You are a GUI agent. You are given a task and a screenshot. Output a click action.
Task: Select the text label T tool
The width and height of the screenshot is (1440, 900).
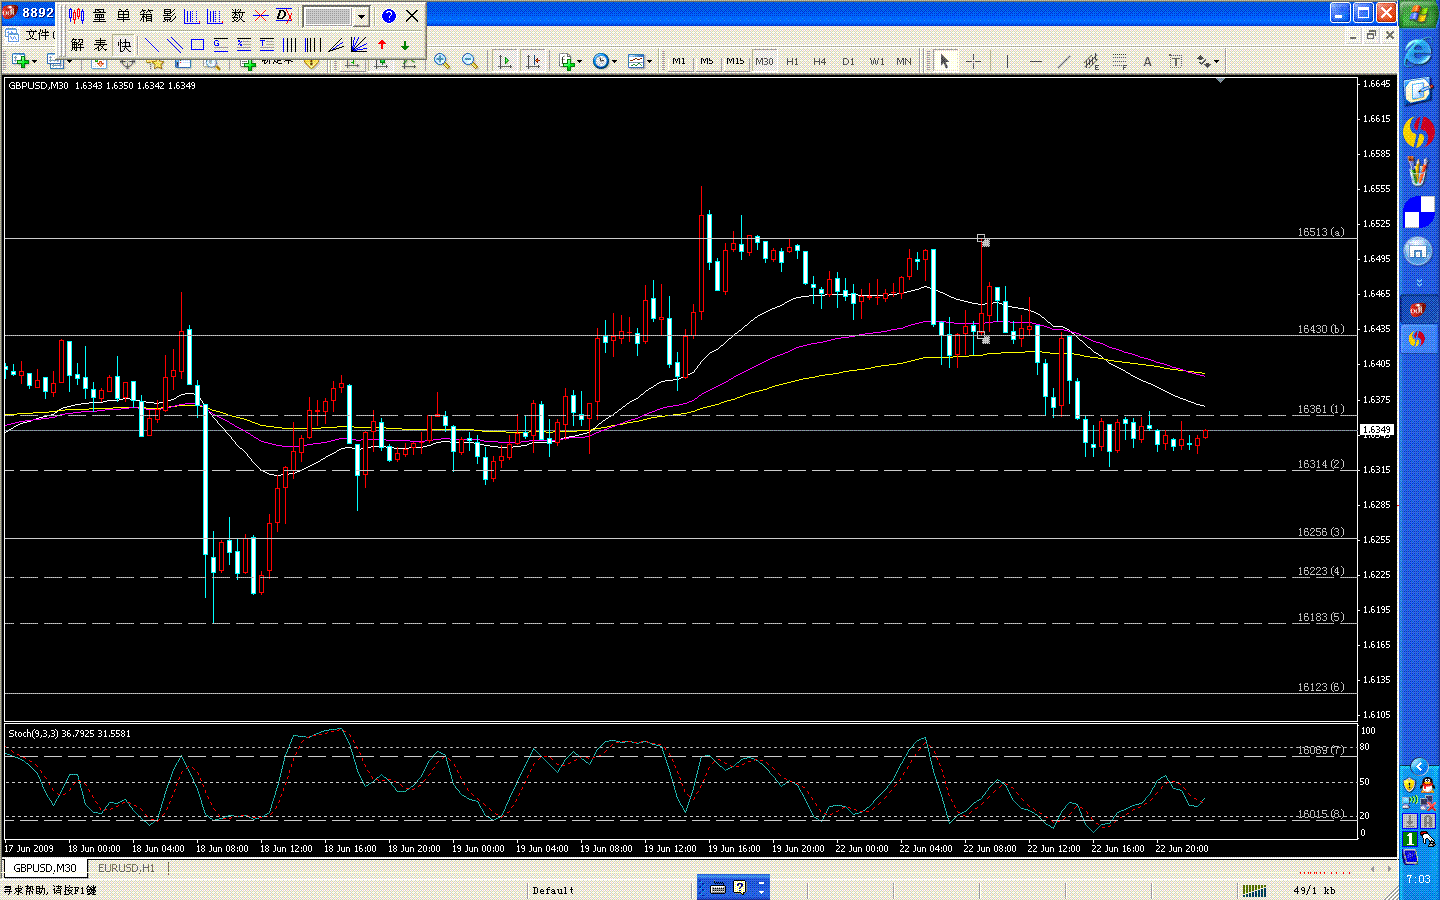click(1176, 62)
